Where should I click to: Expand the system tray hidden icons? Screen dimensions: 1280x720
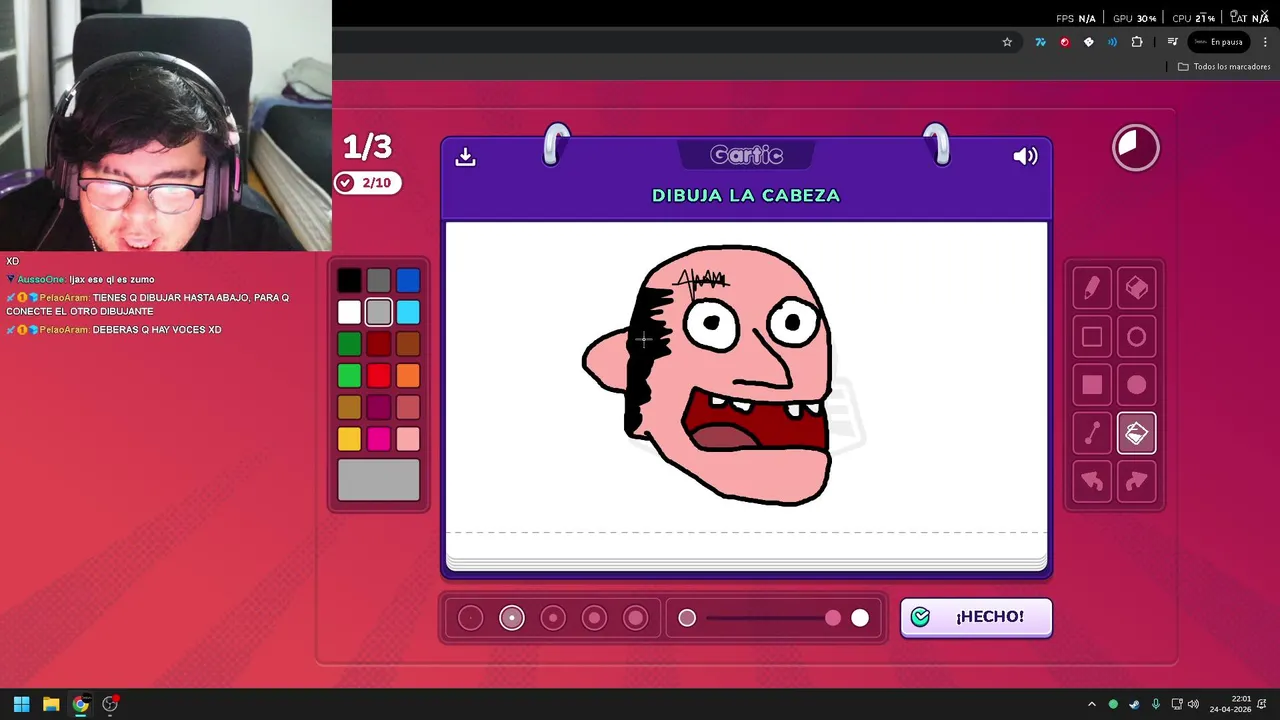(1091, 704)
